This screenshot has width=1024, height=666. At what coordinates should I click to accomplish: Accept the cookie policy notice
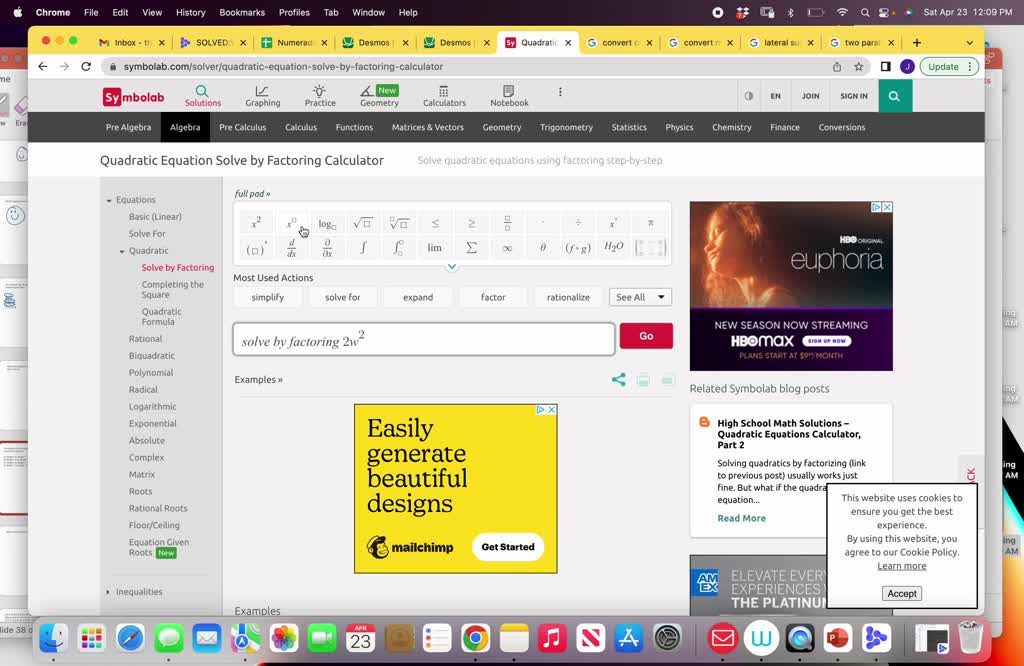click(x=901, y=593)
